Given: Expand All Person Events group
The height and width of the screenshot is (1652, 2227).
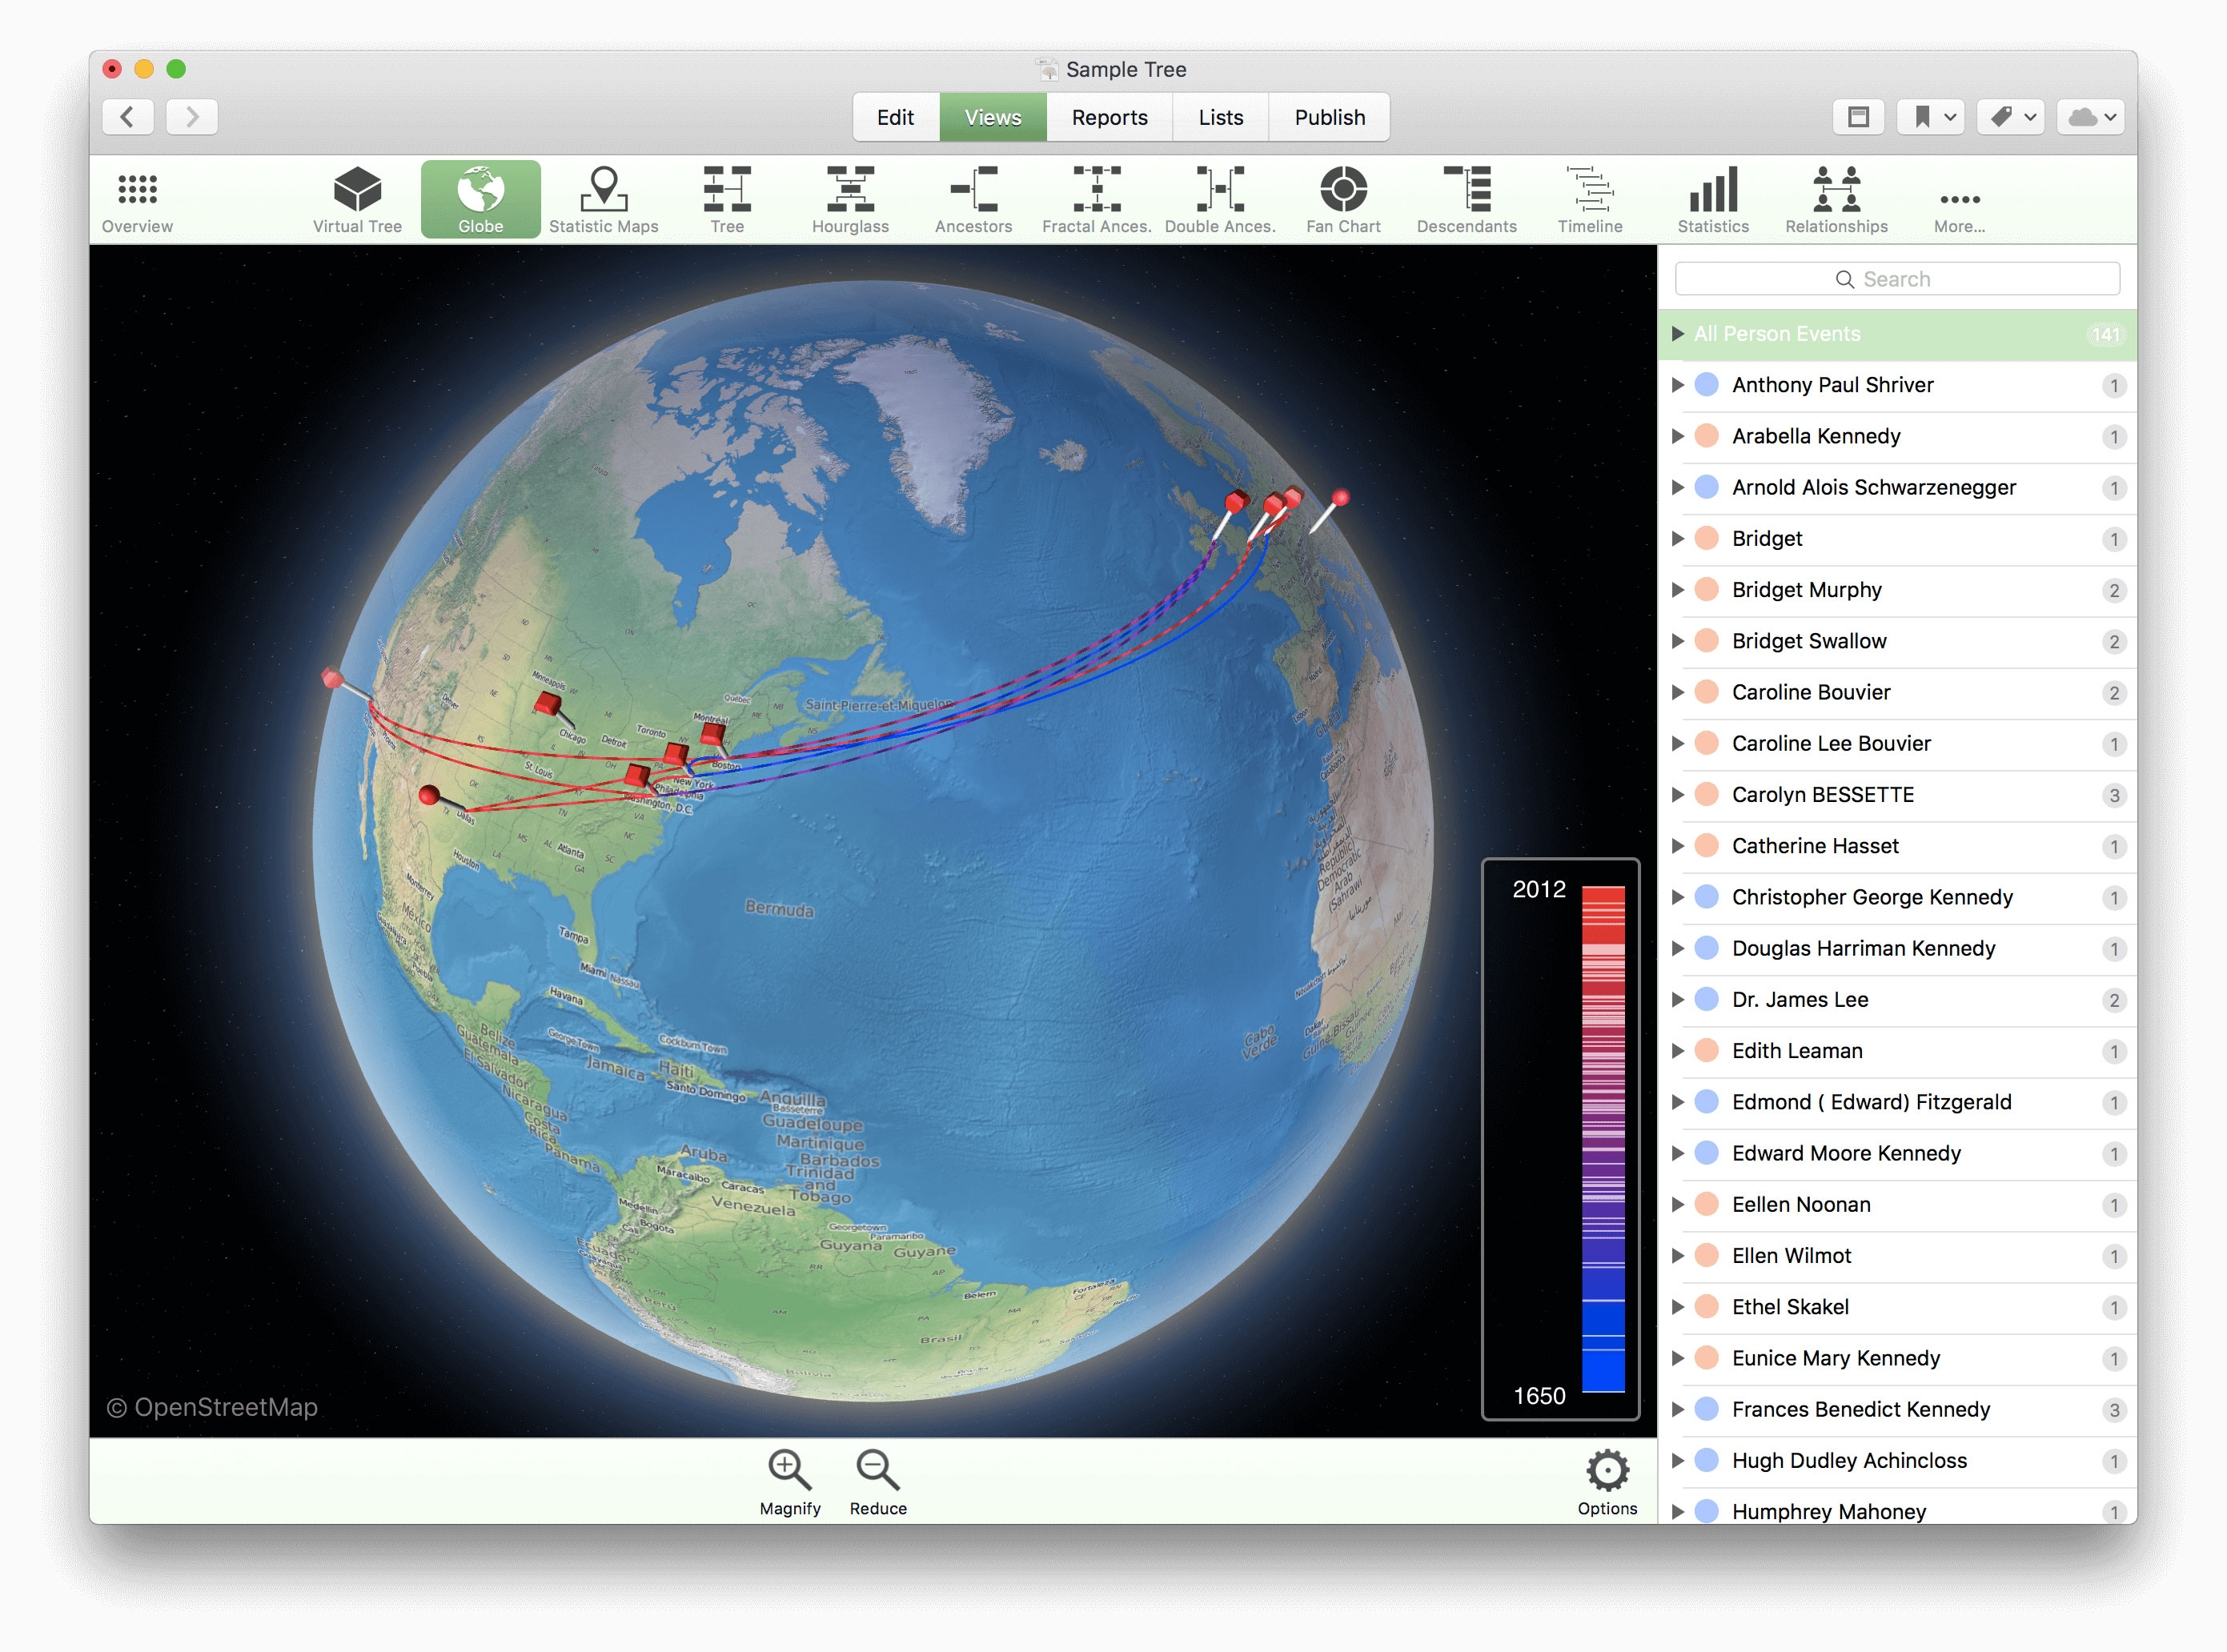Looking at the screenshot, I should pyautogui.click(x=1678, y=334).
